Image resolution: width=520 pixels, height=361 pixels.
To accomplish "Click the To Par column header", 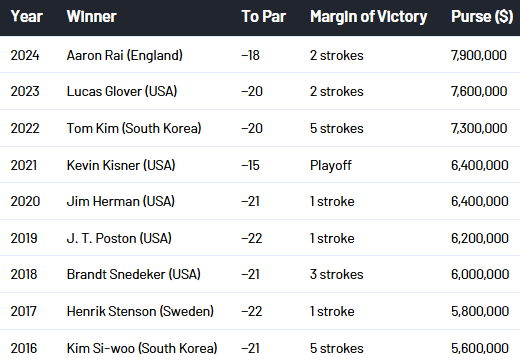I will point(264,16).
